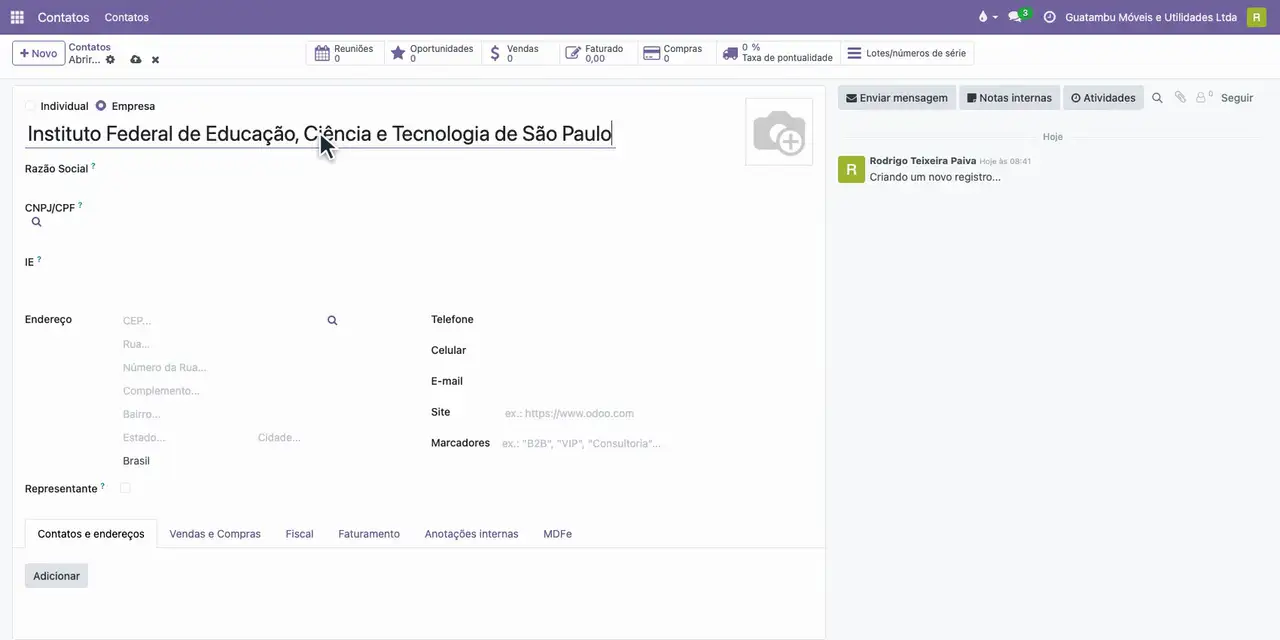Click the E-mail input field
The image size is (1280, 640).
coord(657,381)
